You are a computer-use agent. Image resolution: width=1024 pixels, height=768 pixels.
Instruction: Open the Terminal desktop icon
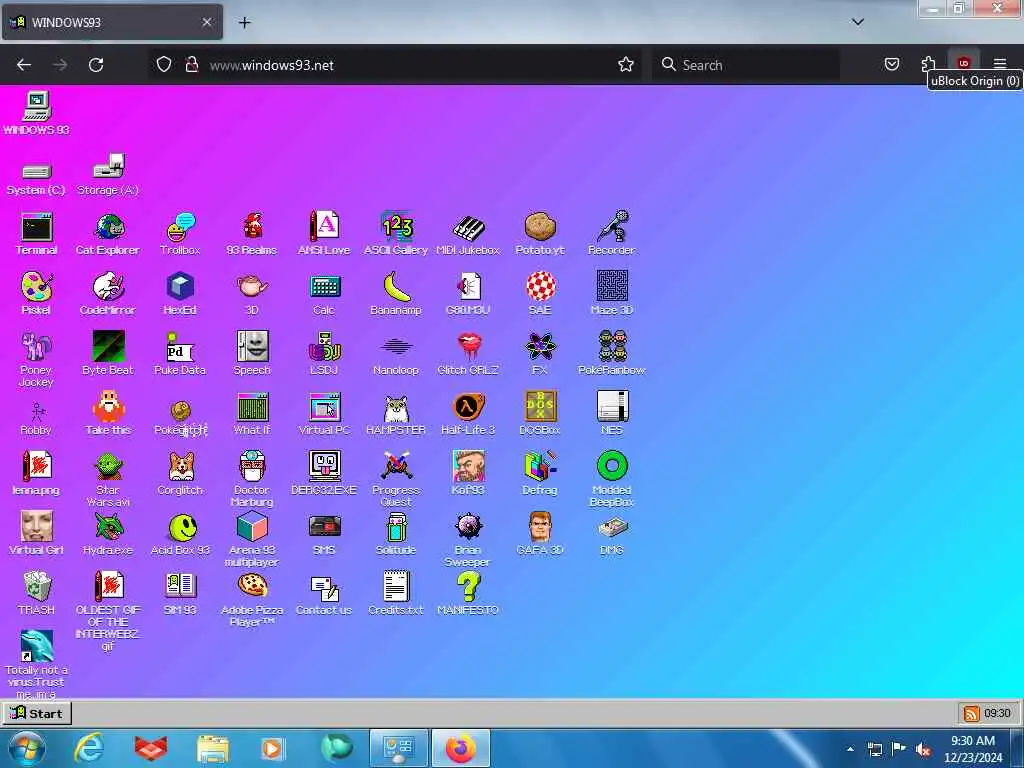(x=36, y=233)
